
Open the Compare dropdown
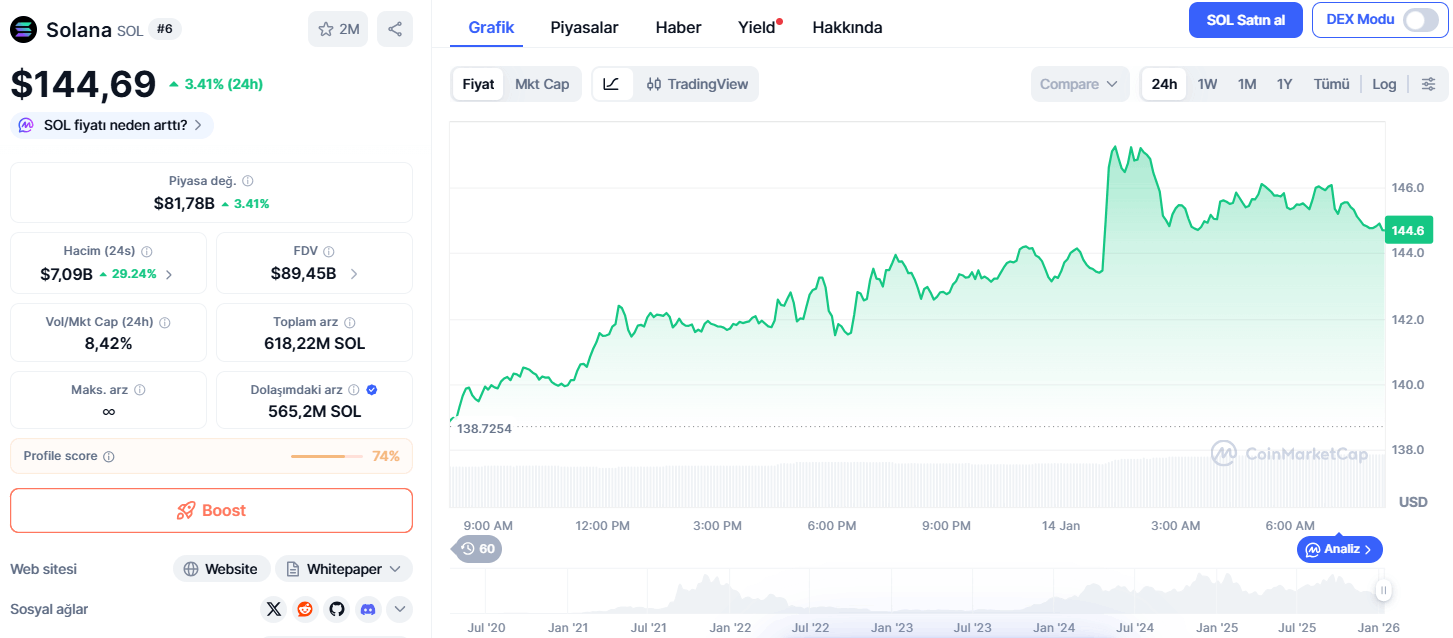[x=1080, y=84]
